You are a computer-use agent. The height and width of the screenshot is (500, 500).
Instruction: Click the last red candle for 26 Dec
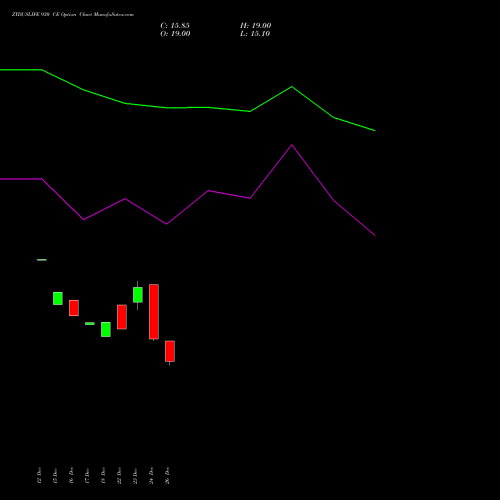click(170, 351)
